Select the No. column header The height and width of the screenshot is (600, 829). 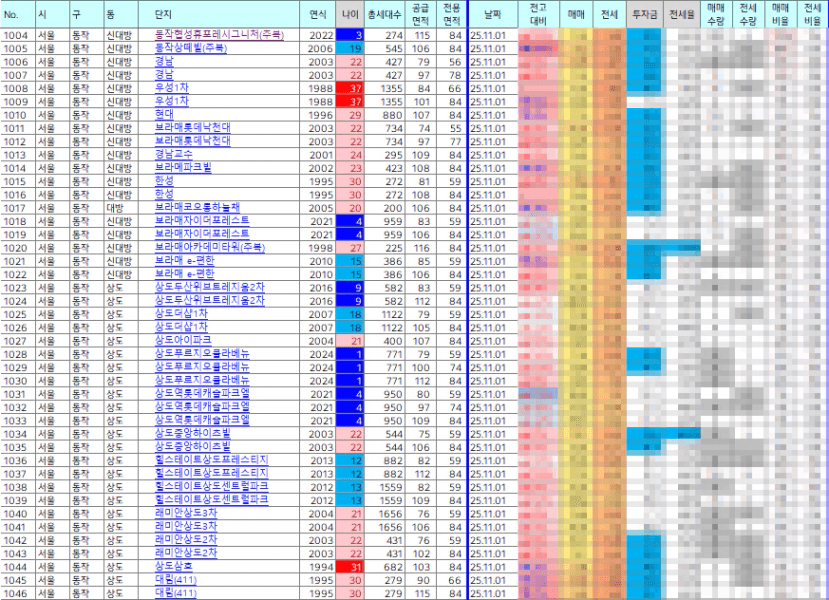[x=18, y=14]
